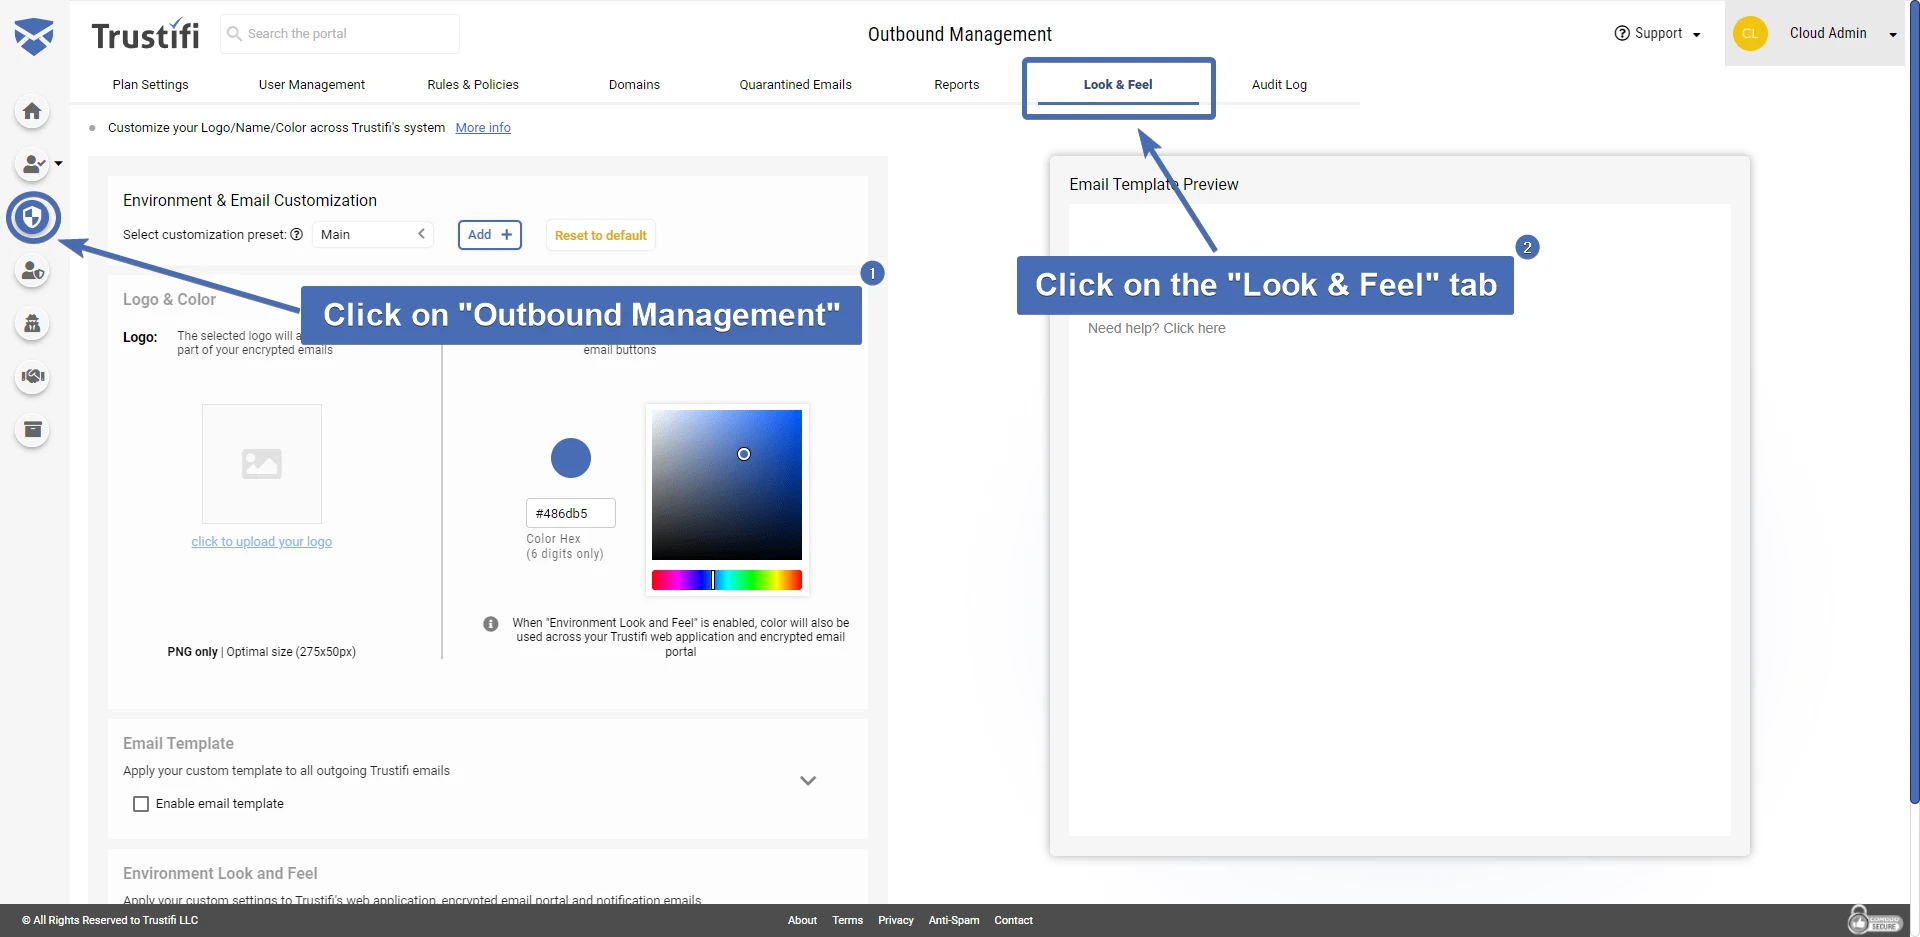
Task: Click the Reset to default button
Action: click(x=599, y=234)
